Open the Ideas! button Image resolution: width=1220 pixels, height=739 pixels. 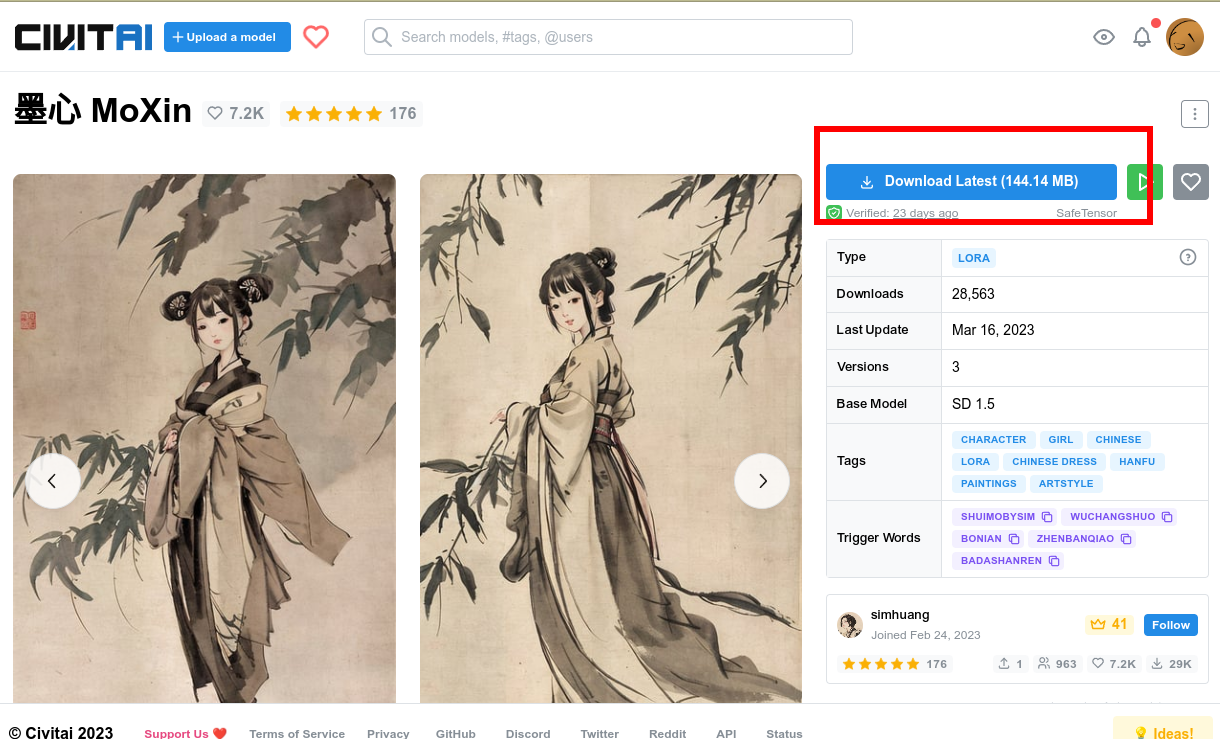click(x=1165, y=729)
